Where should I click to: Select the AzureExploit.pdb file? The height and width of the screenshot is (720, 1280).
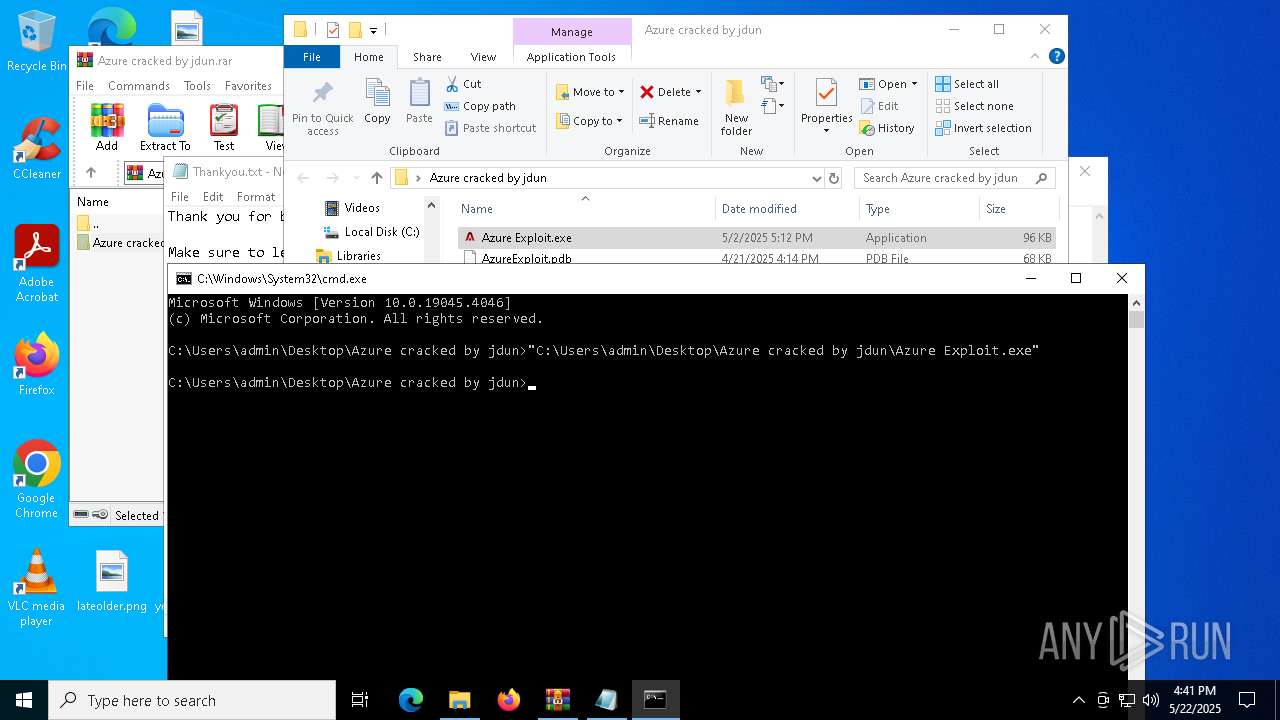click(x=756, y=258)
